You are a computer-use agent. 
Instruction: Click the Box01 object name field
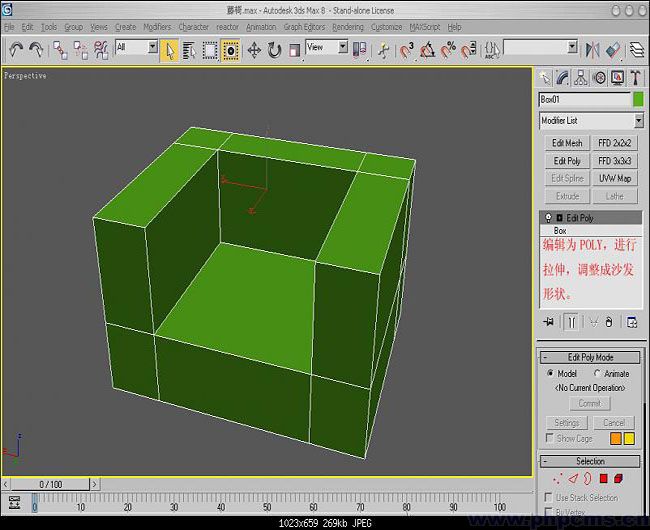(x=584, y=99)
